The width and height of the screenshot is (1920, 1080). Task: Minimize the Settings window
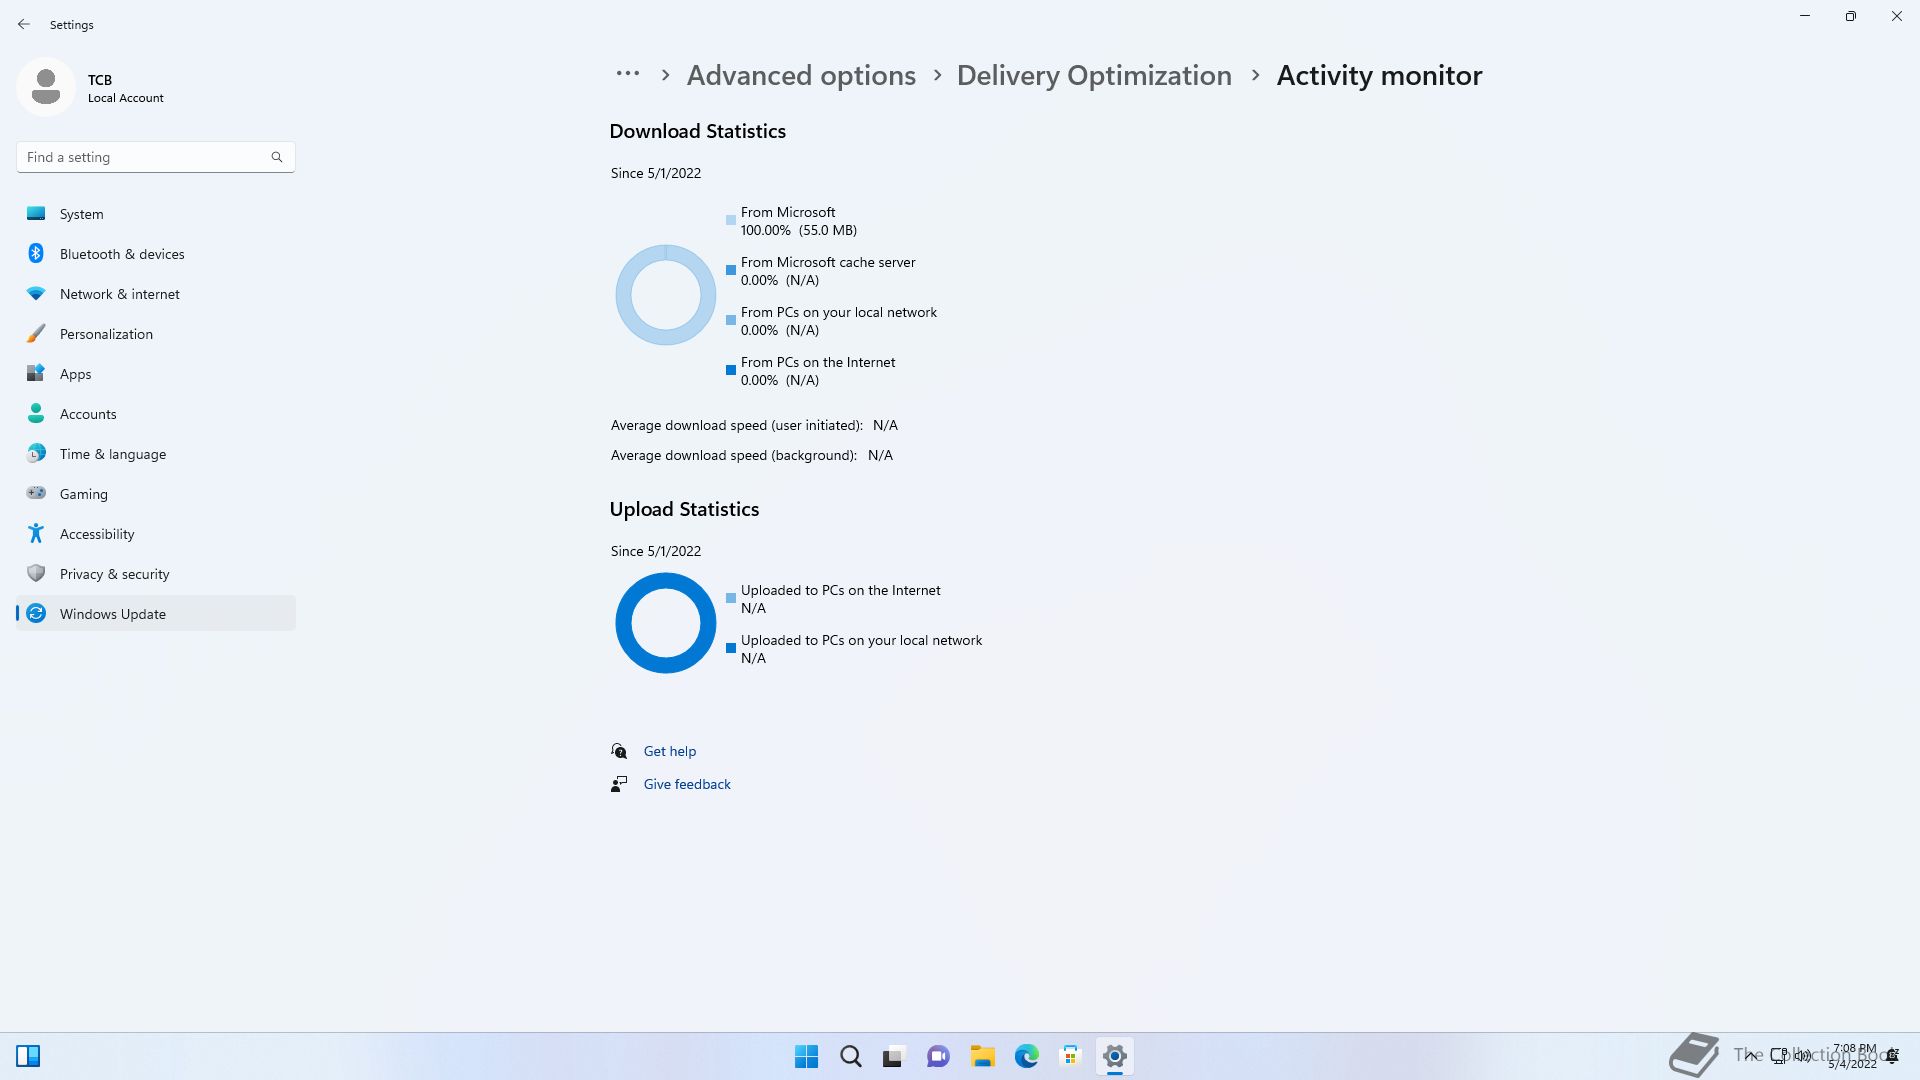[x=1805, y=16]
